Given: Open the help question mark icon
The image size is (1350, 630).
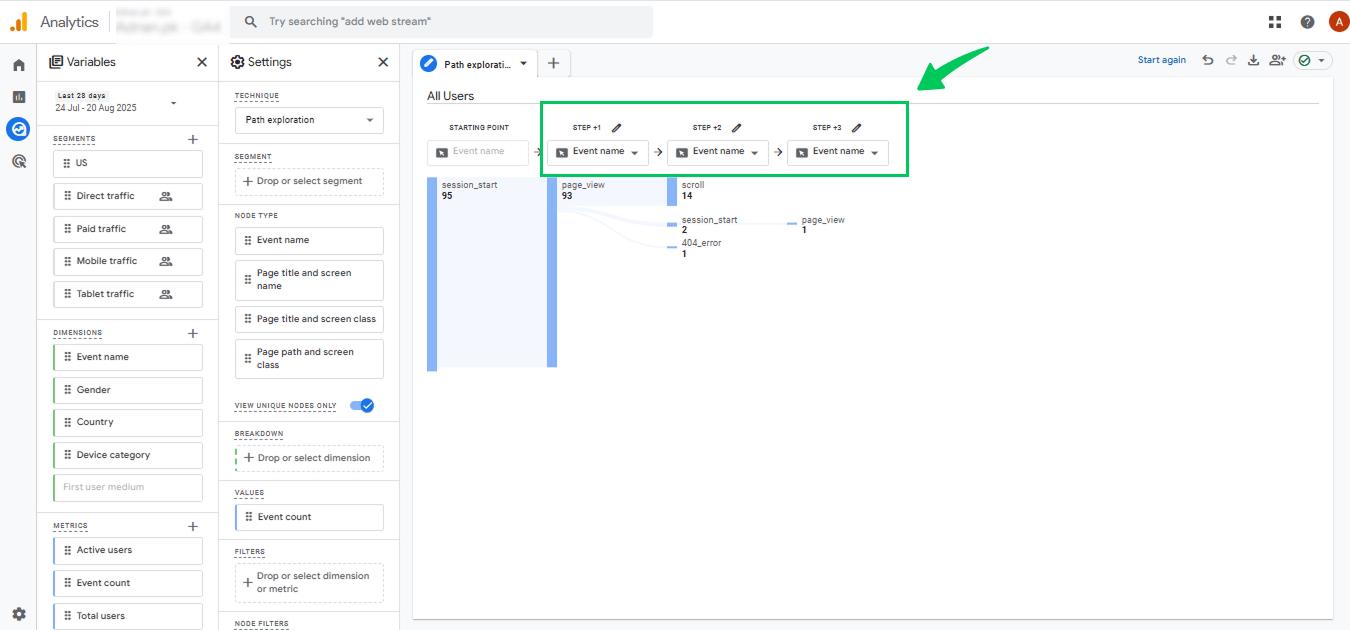Looking at the screenshot, I should (x=1307, y=22).
